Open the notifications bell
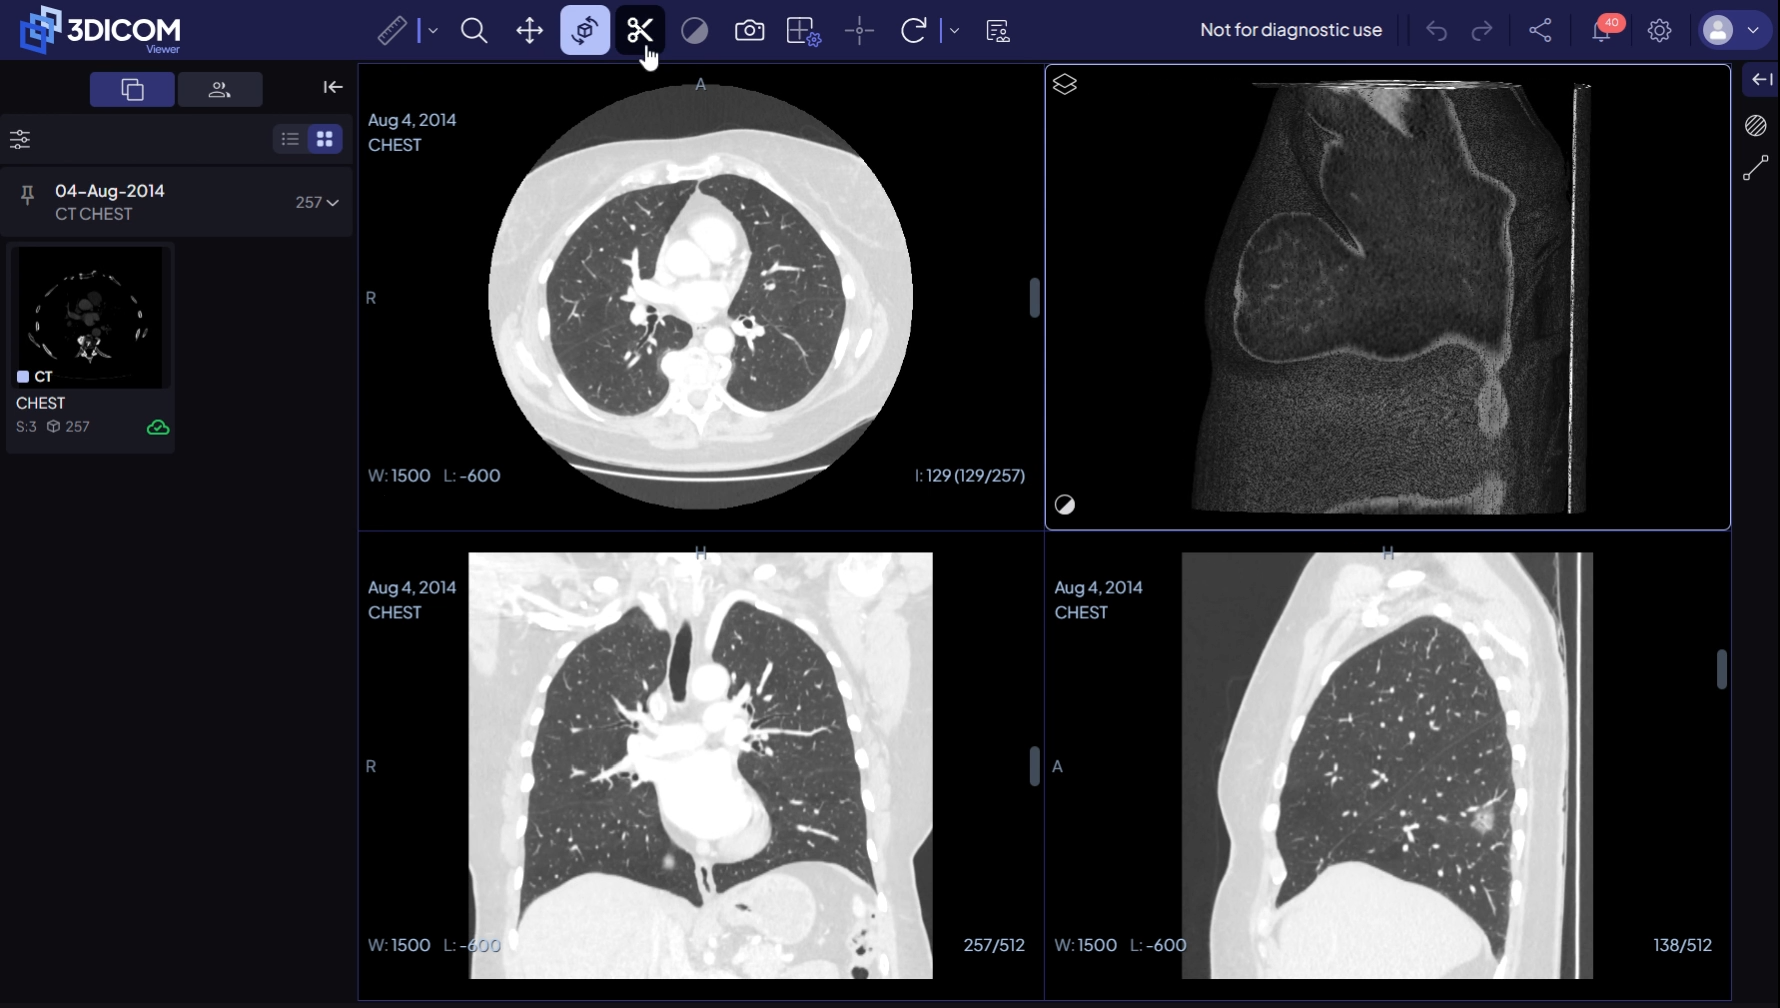1780x1008 pixels. (1602, 30)
